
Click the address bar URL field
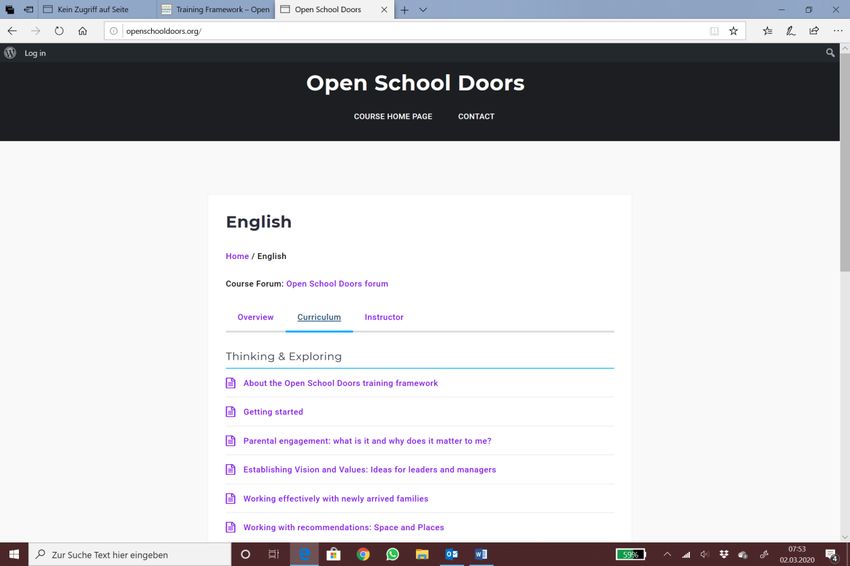click(412, 31)
